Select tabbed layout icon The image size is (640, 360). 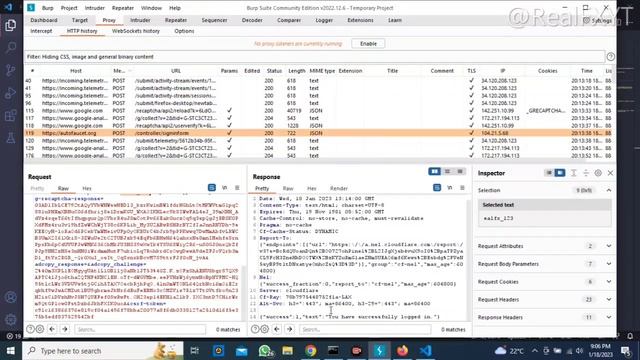coord(460,171)
